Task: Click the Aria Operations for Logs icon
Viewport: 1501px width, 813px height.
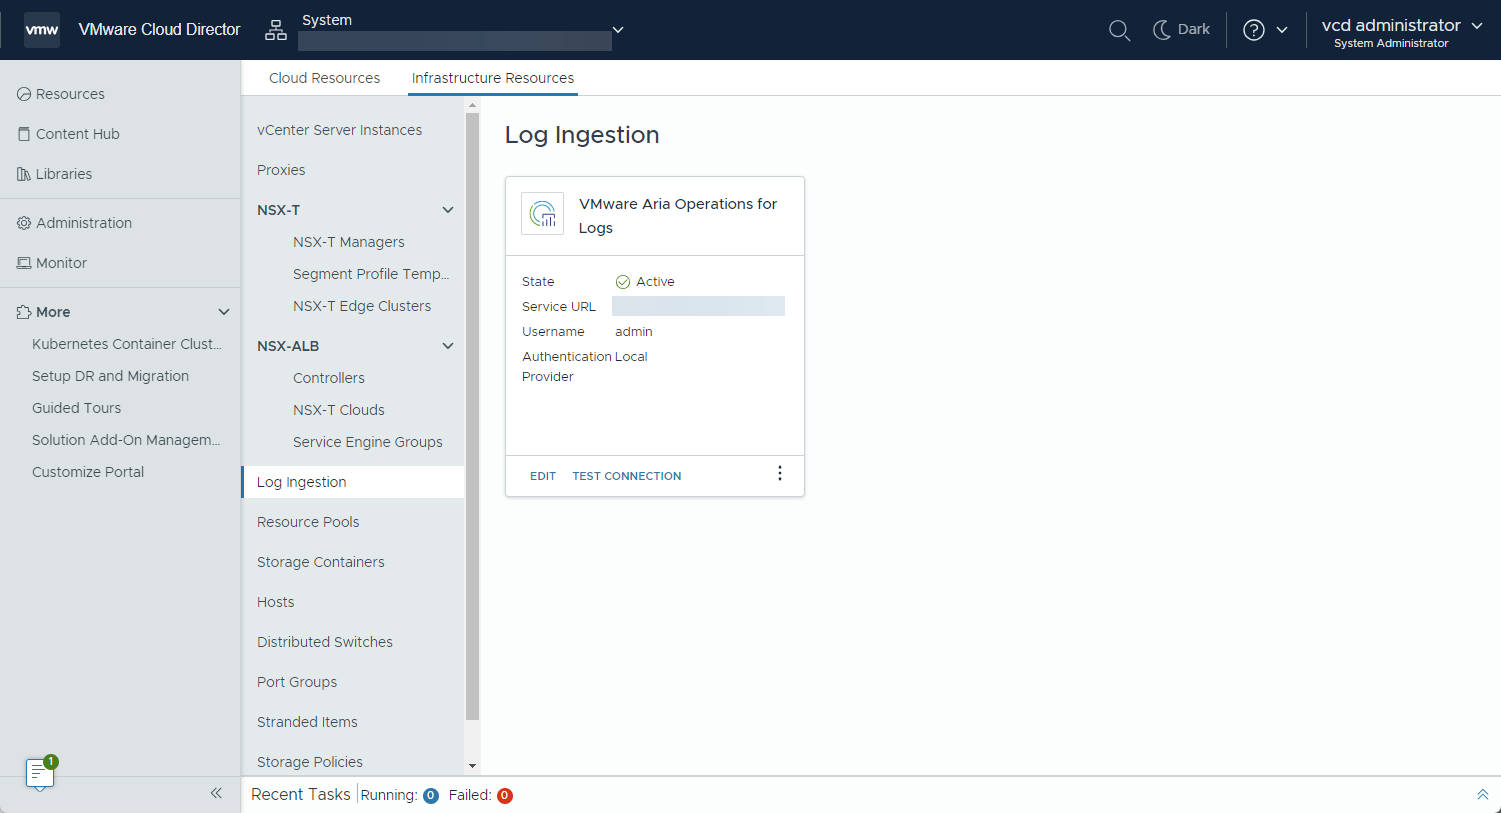Action: click(x=543, y=213)
